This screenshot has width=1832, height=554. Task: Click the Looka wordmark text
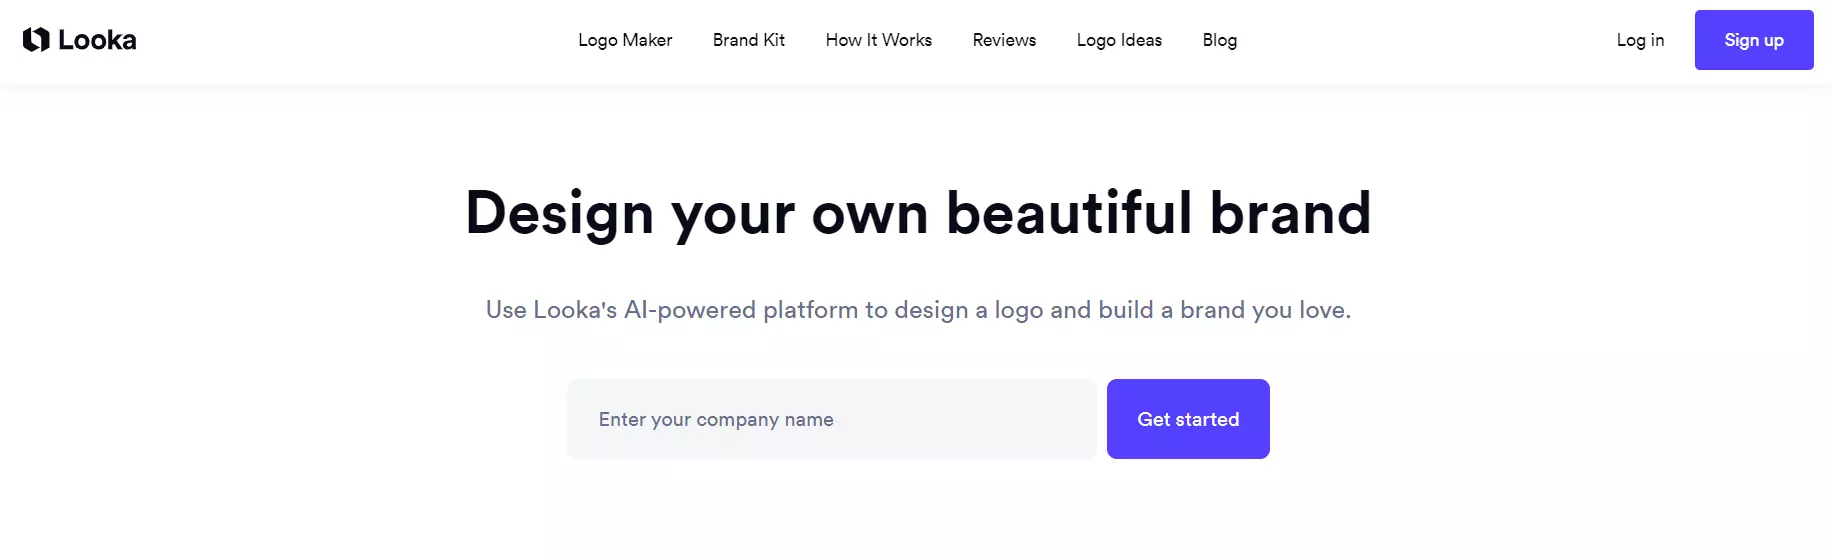(x=97, y=40)
